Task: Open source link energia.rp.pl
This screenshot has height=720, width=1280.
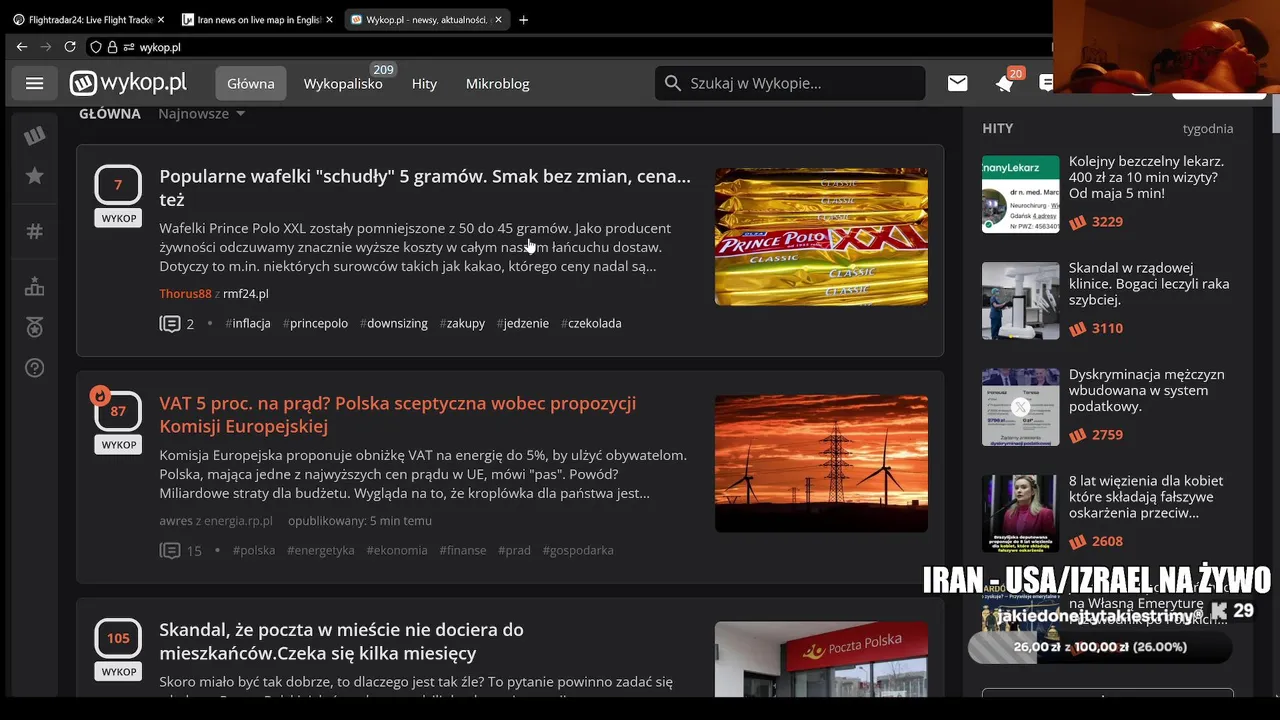Action: (x=237, y=521)
